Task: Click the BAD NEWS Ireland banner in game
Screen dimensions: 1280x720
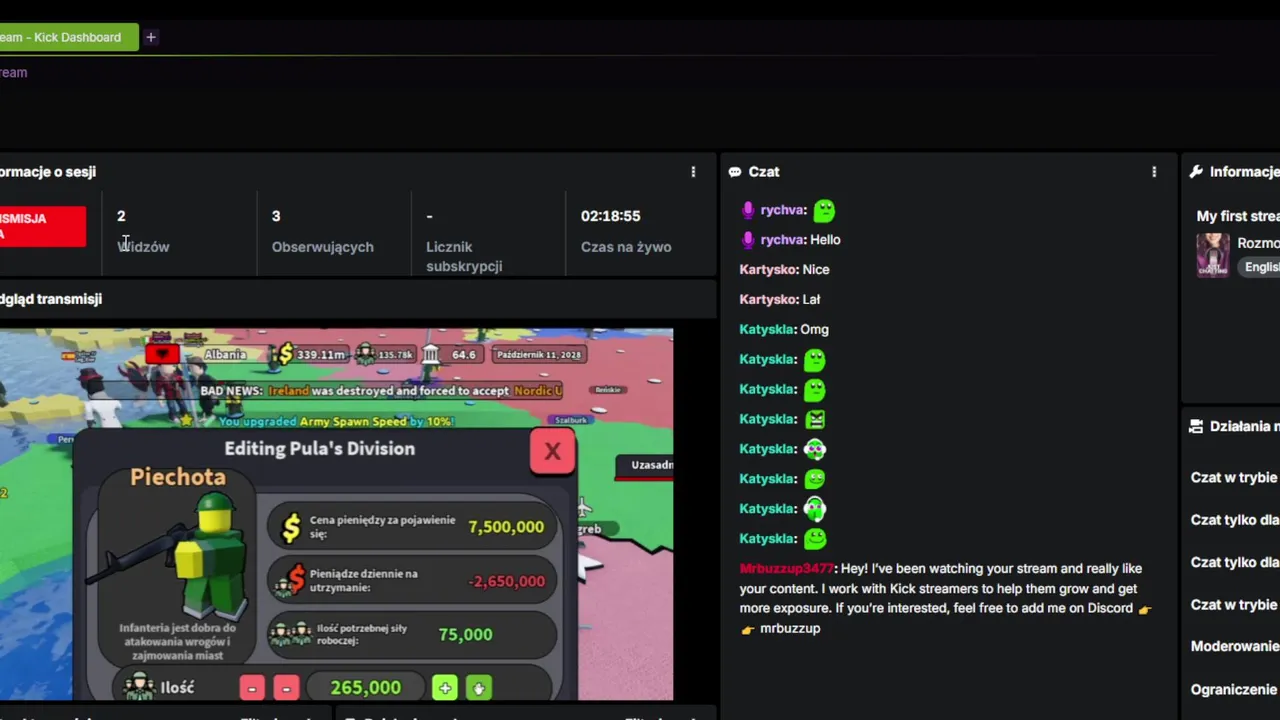Action: point(380,391)
